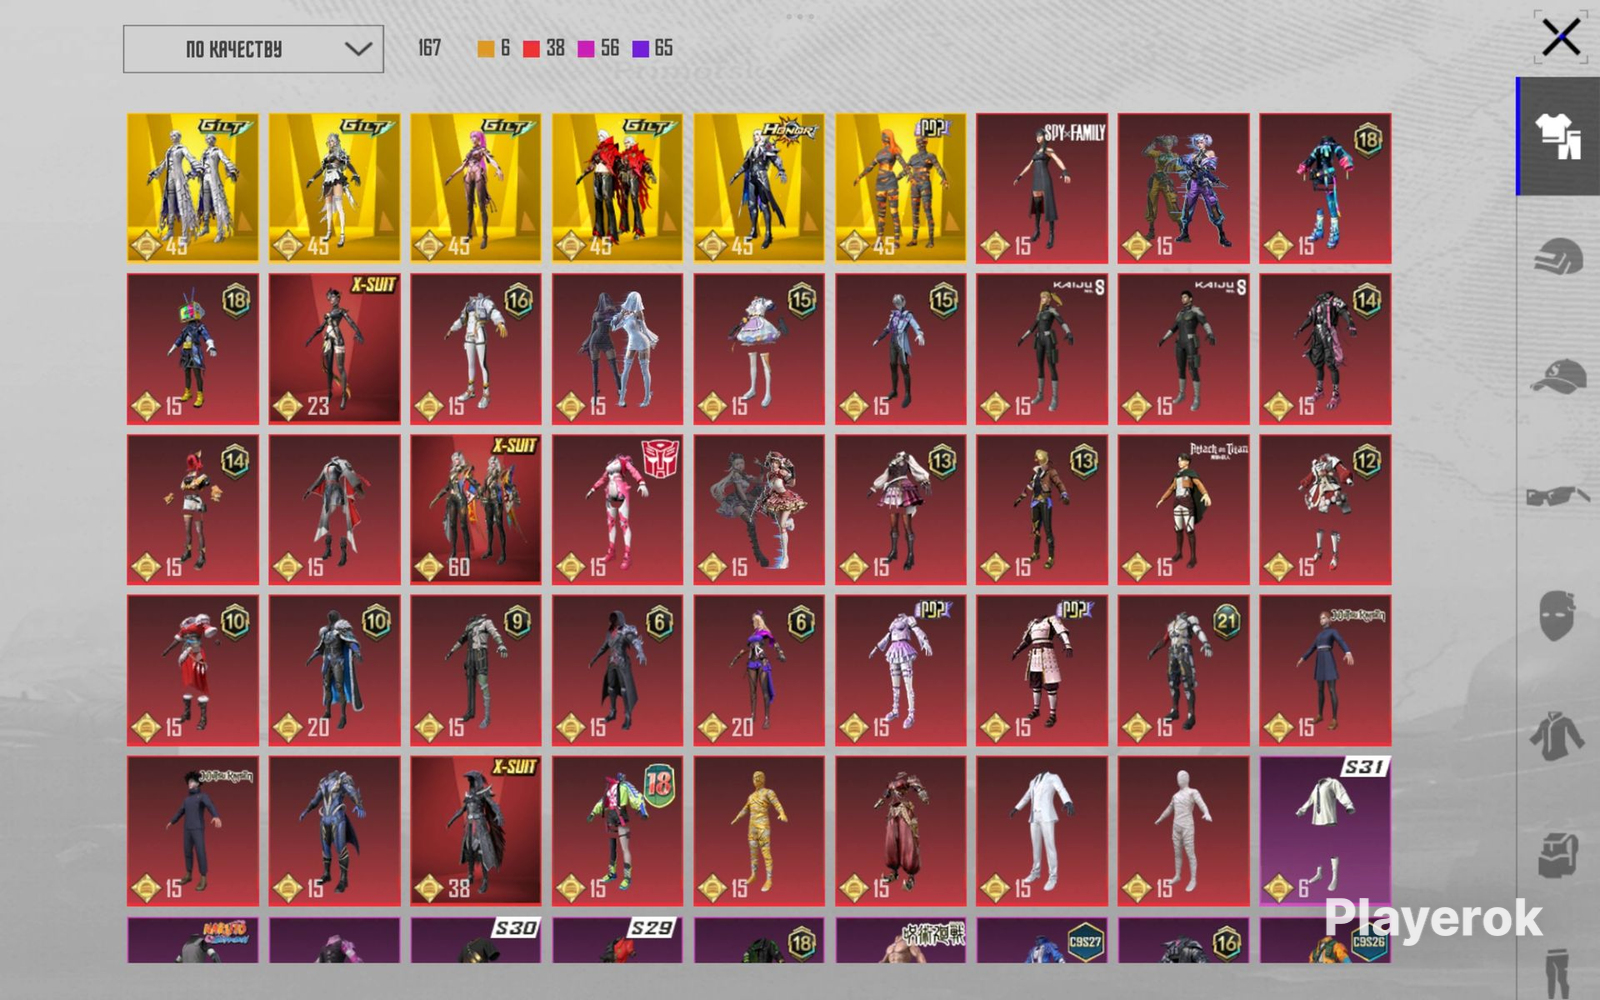1600x1000 pixels.
Task: Select the purple dress outfit priced 20 with badge 6
Action: click(759, 670)
